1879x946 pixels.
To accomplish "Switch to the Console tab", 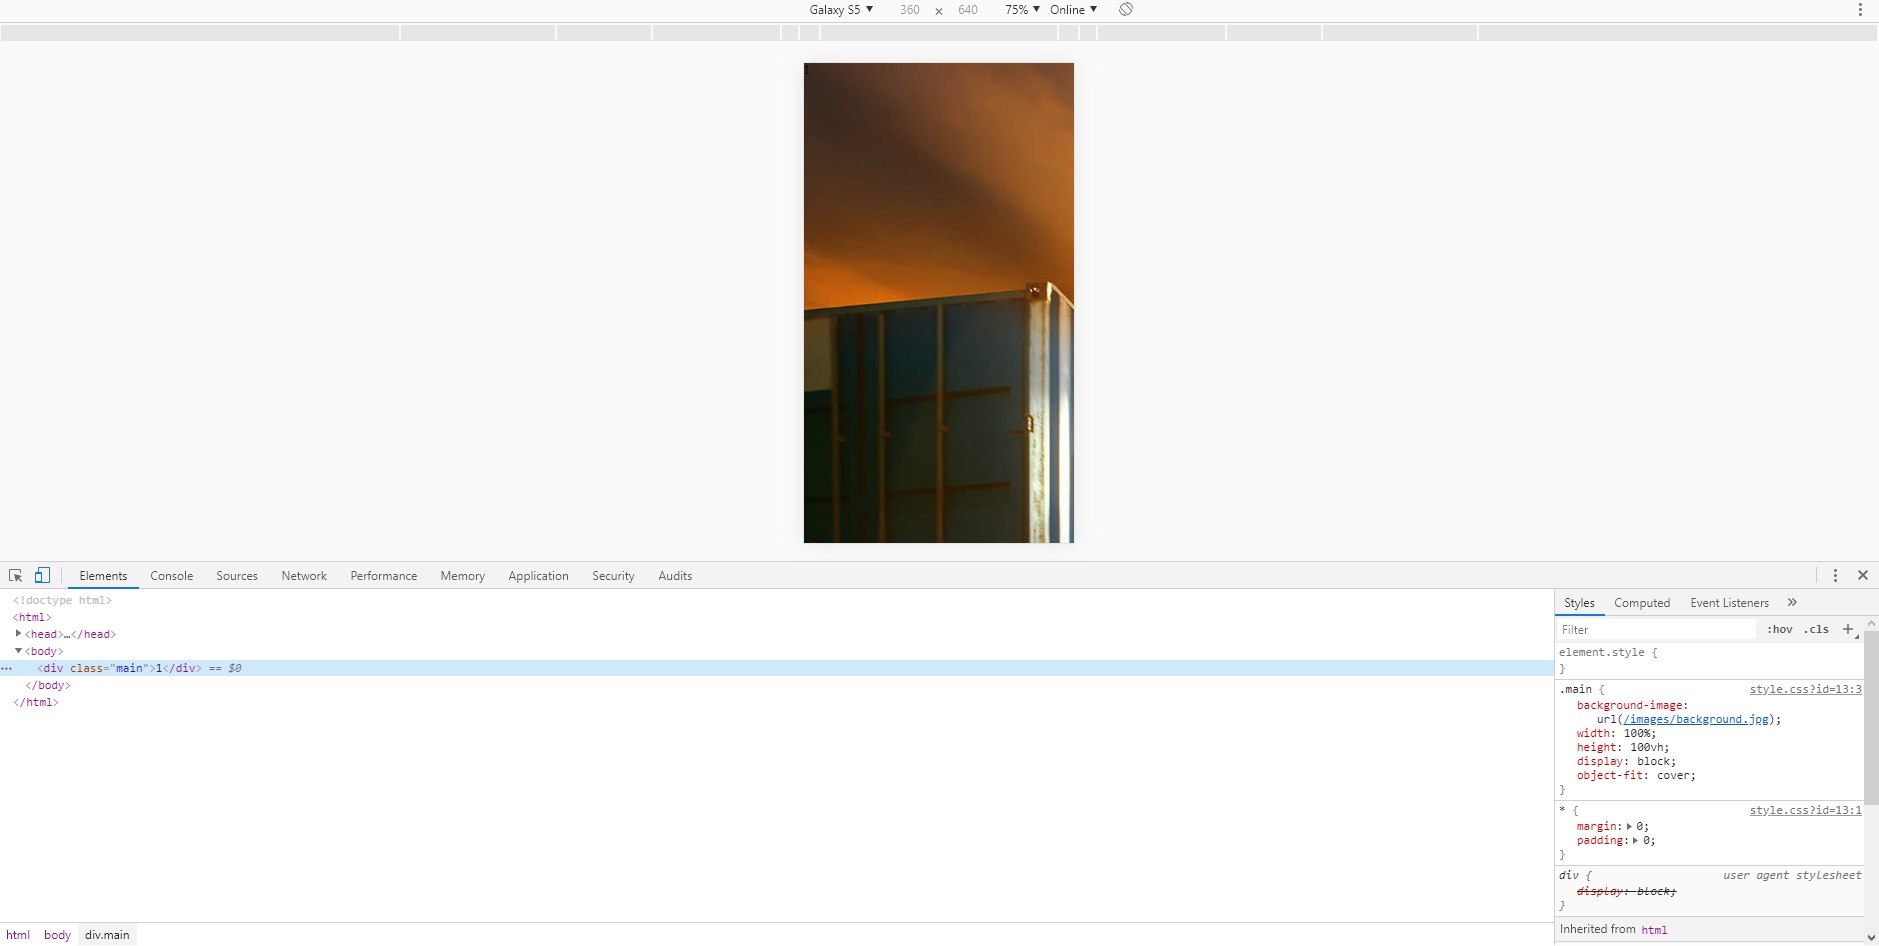I will 171,575.
